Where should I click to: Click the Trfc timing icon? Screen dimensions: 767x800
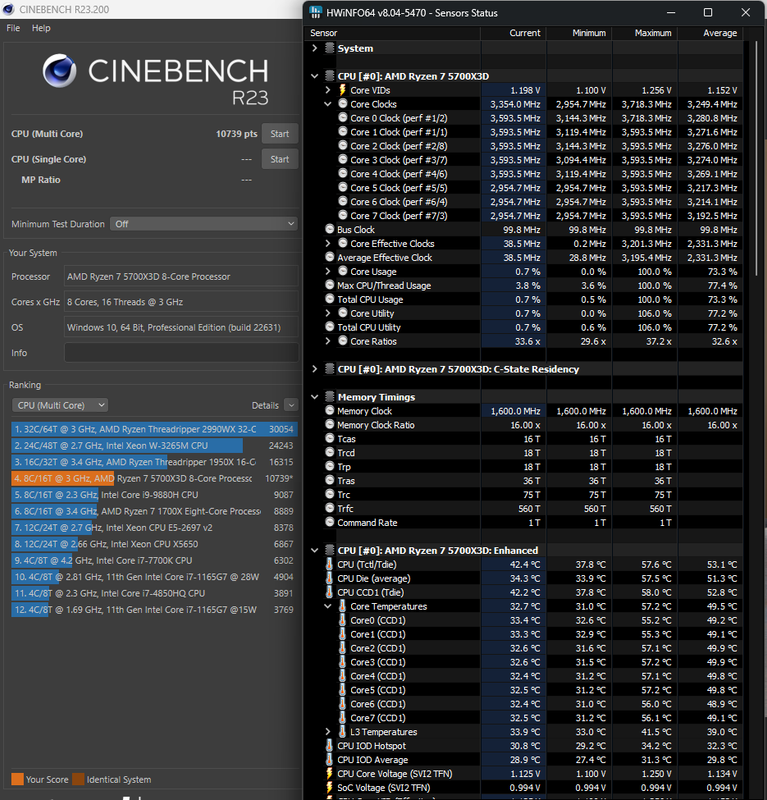click(x=330, y=508)
